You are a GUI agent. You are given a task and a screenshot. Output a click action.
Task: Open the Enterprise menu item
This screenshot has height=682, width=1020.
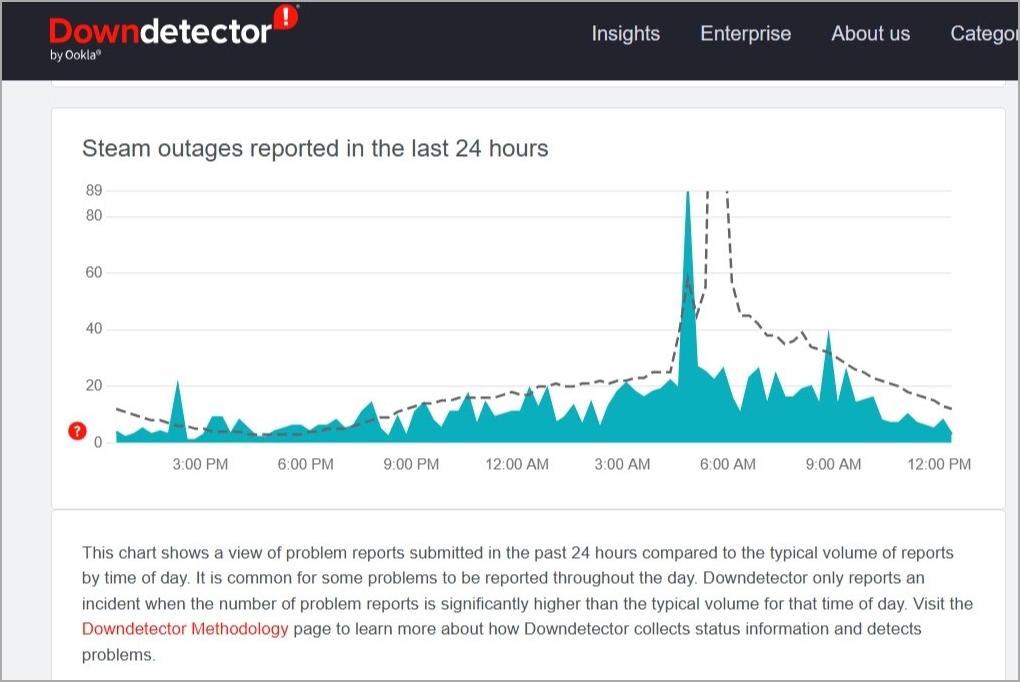(745, 33)
